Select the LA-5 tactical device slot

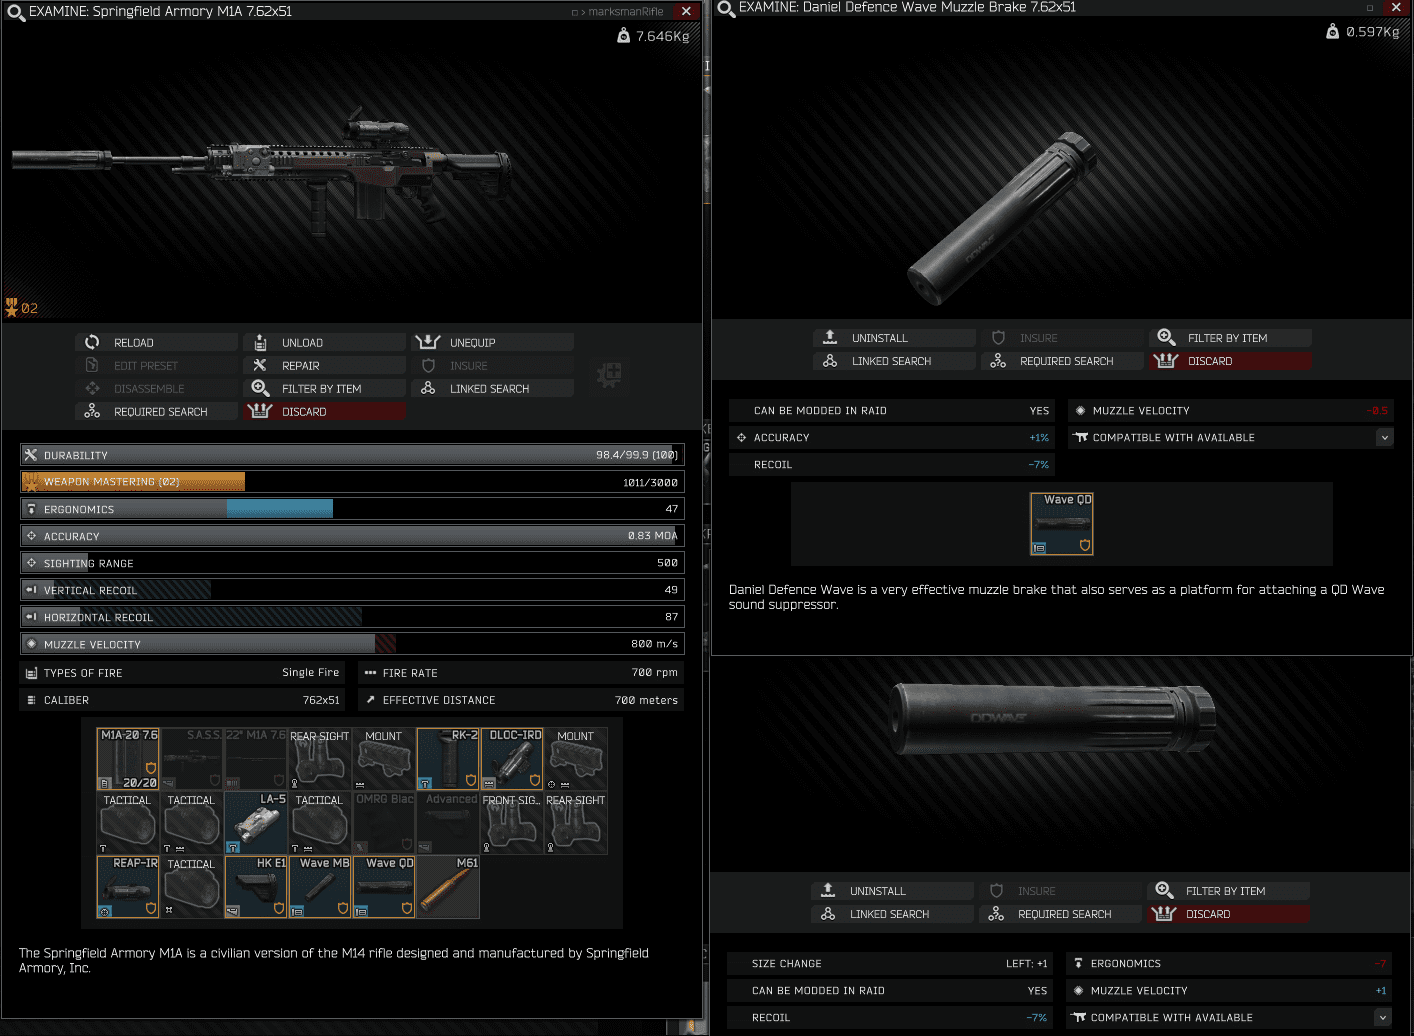(256, 823)
